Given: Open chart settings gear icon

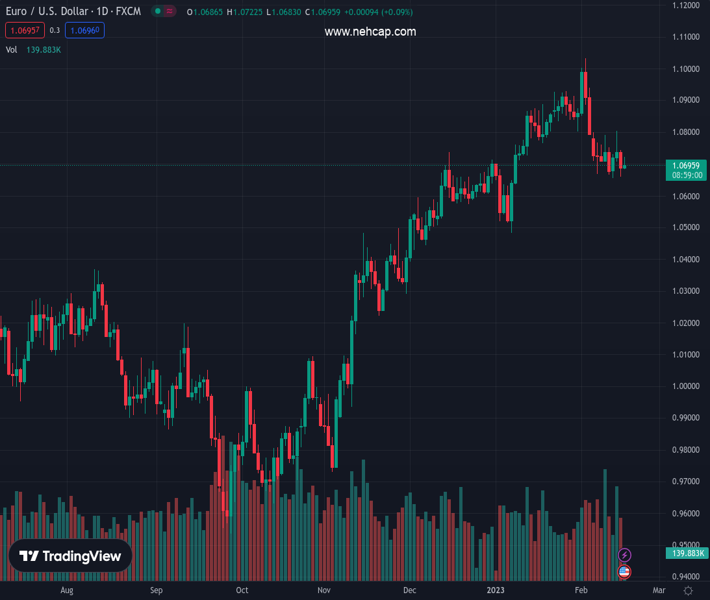Looking at the screenshot, I should coord(688,591).
